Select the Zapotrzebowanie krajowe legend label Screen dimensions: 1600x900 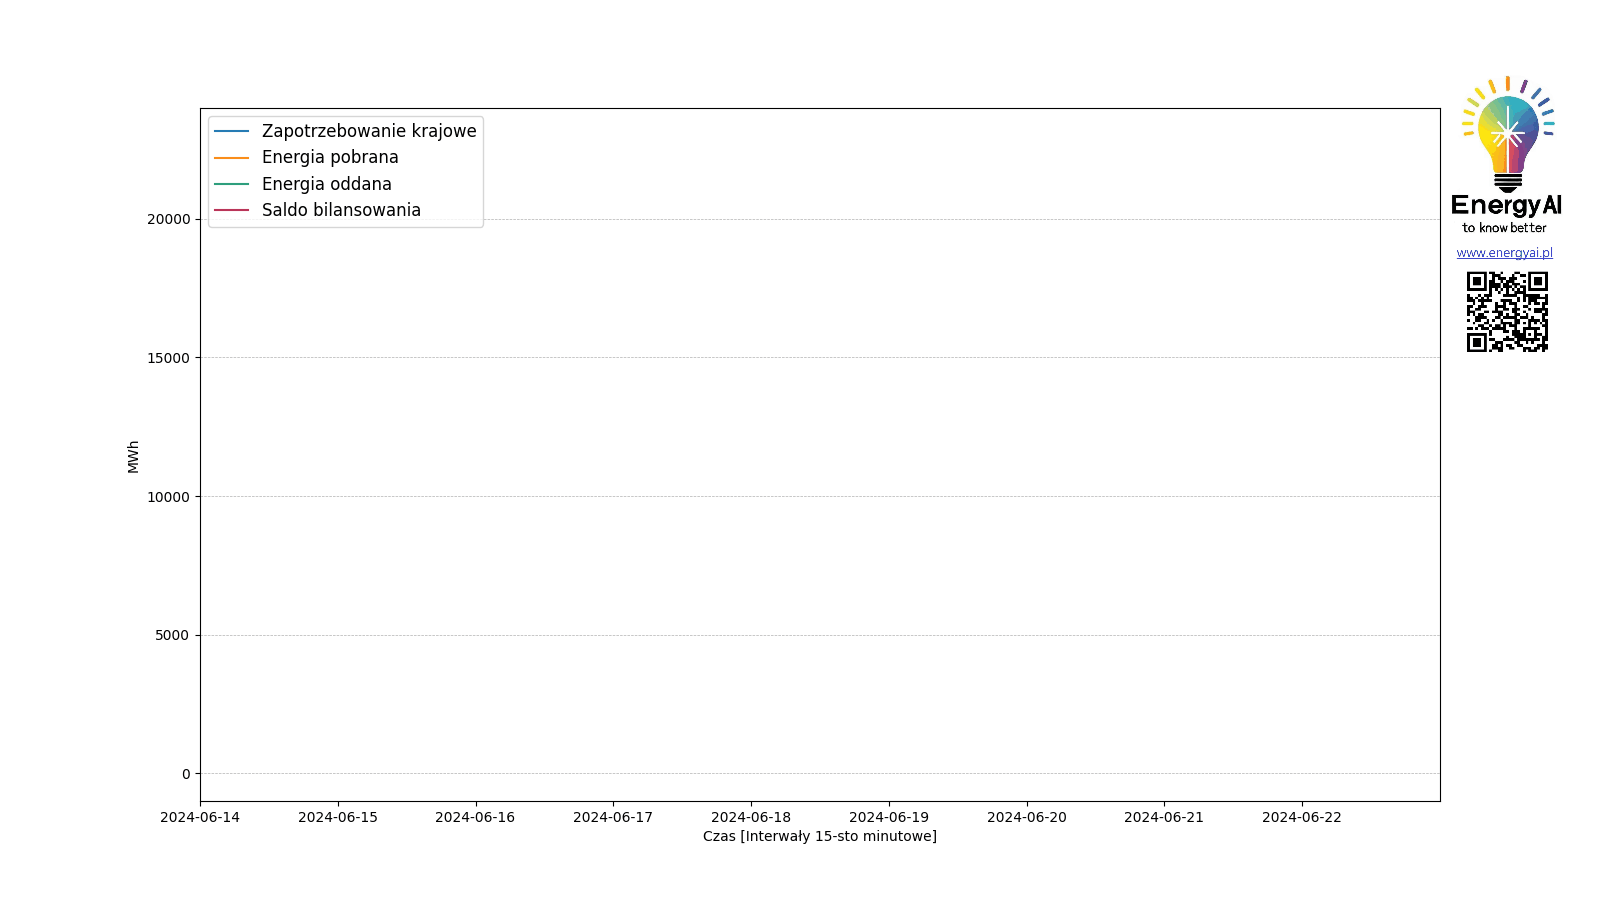[x=369, y=131]
